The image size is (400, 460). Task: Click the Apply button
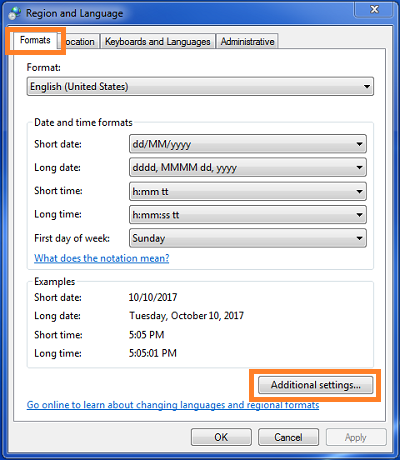[x=356, y=437]
